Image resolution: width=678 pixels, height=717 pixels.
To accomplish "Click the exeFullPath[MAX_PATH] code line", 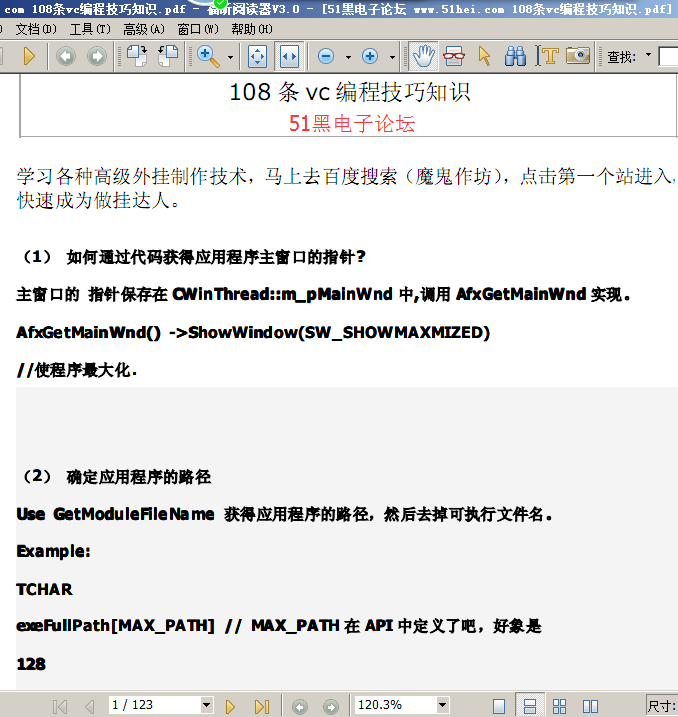I will click(x=279, y=626).
